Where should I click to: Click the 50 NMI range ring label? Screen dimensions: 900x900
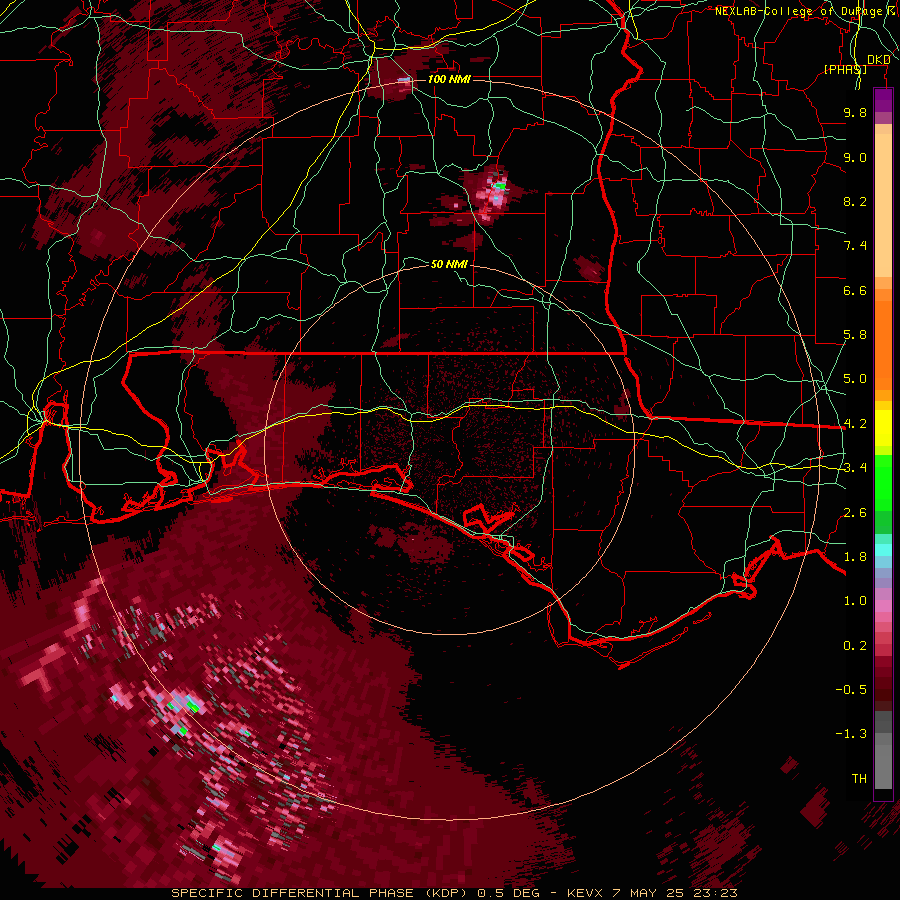click(449, 264)
